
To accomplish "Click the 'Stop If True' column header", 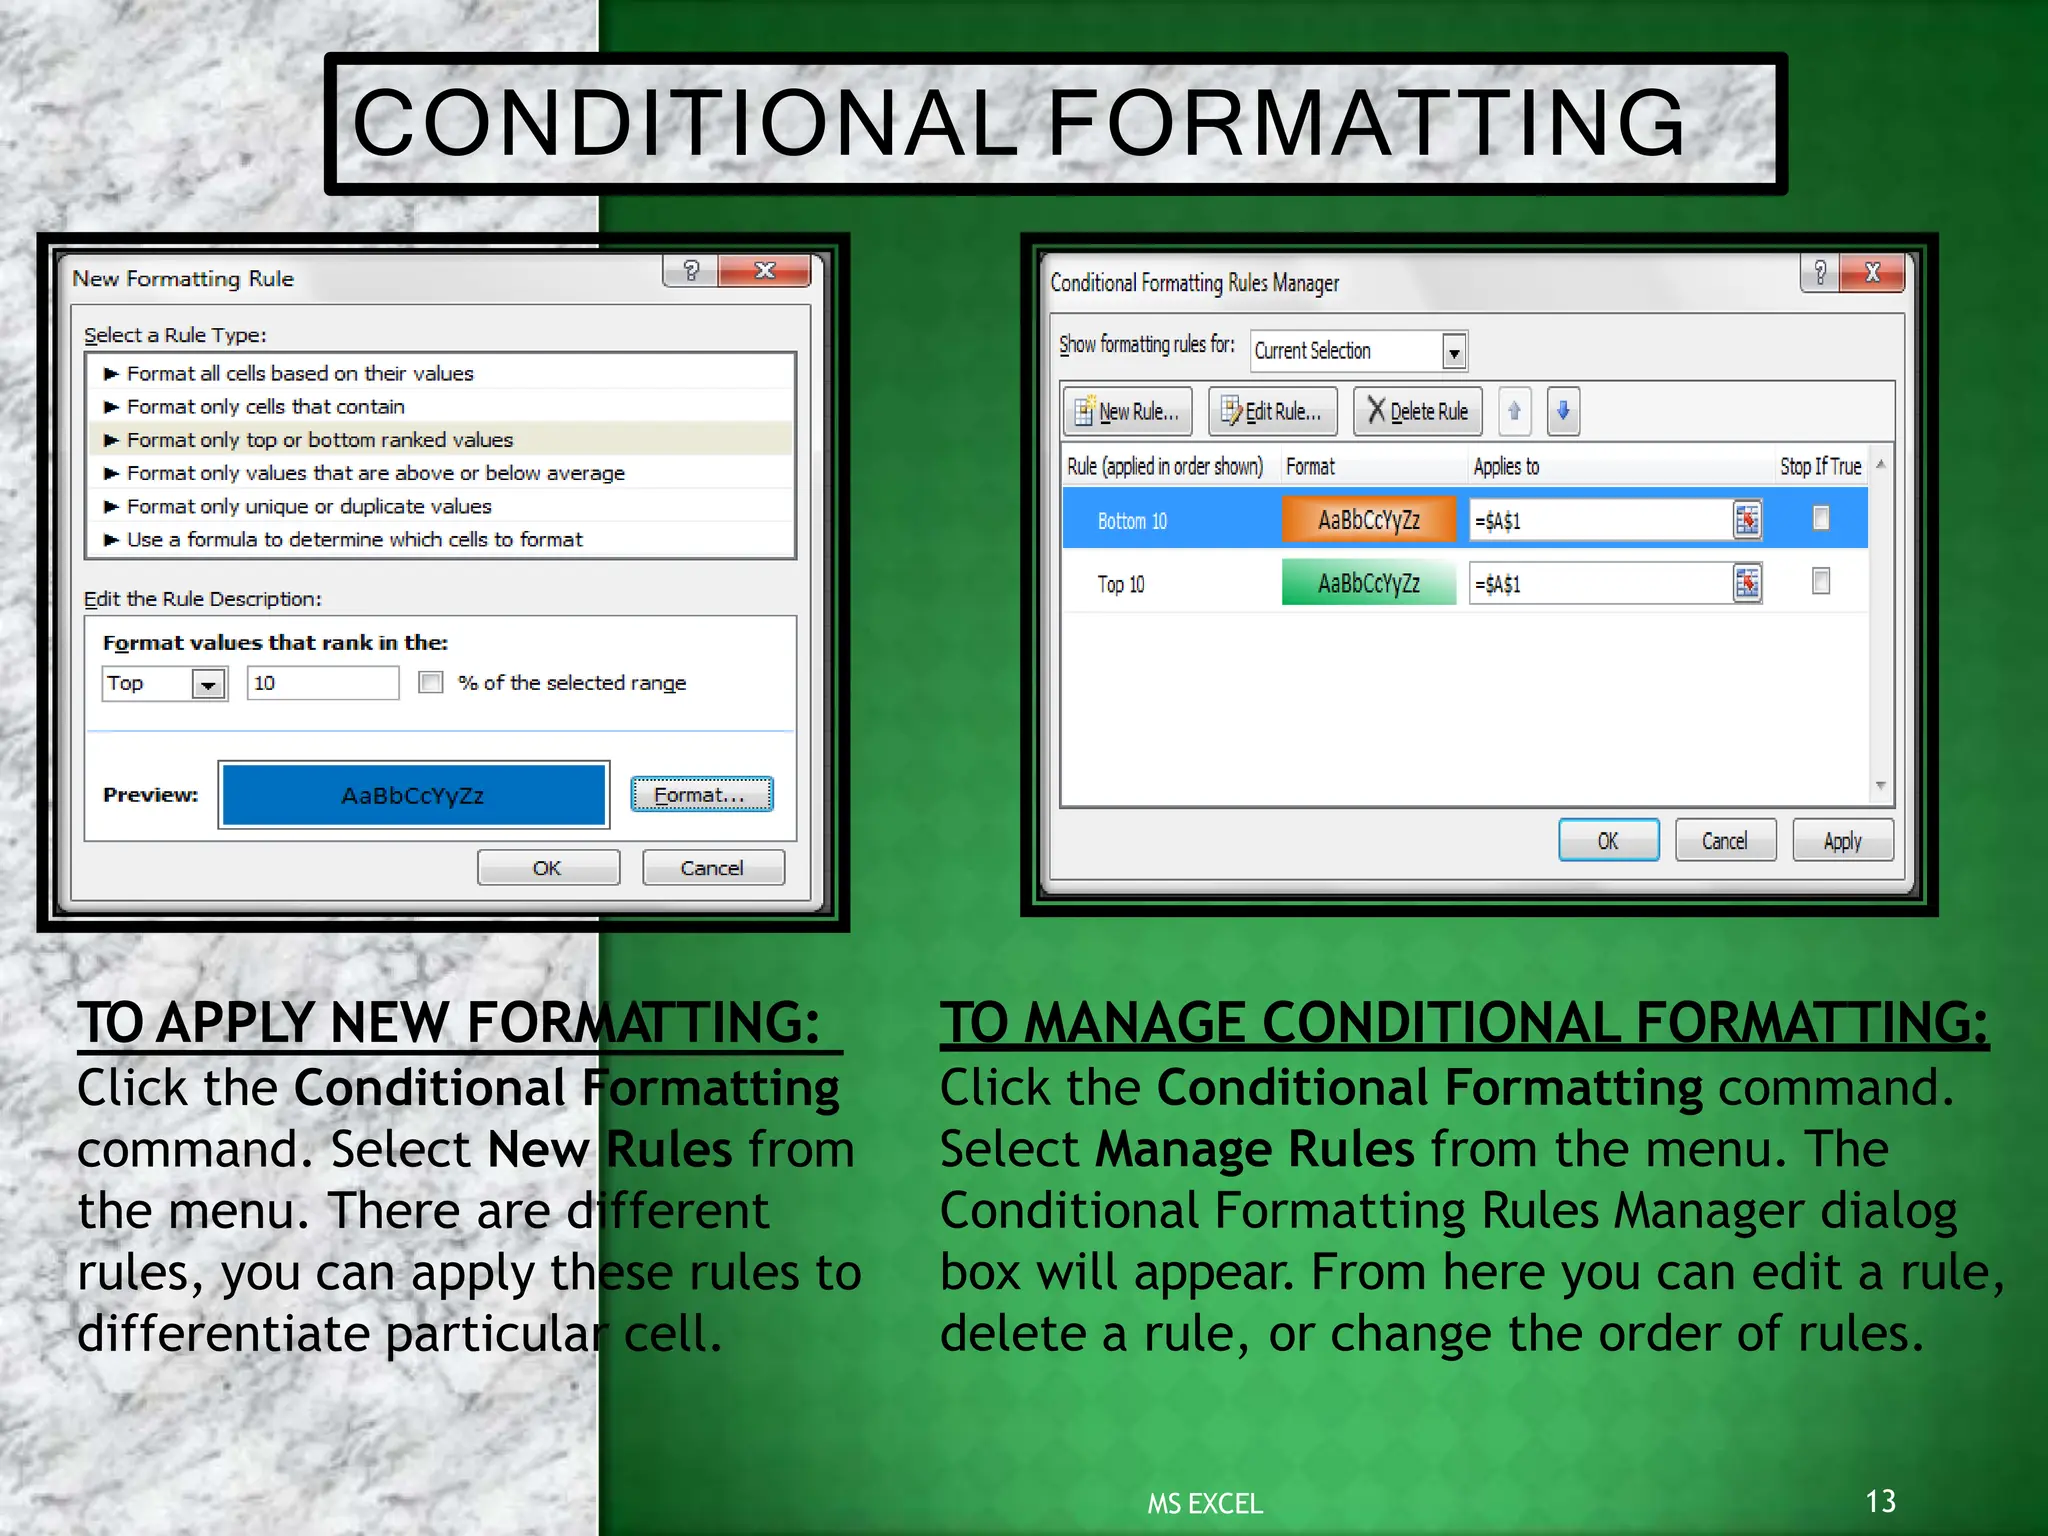I will (x=1820, y=466).
